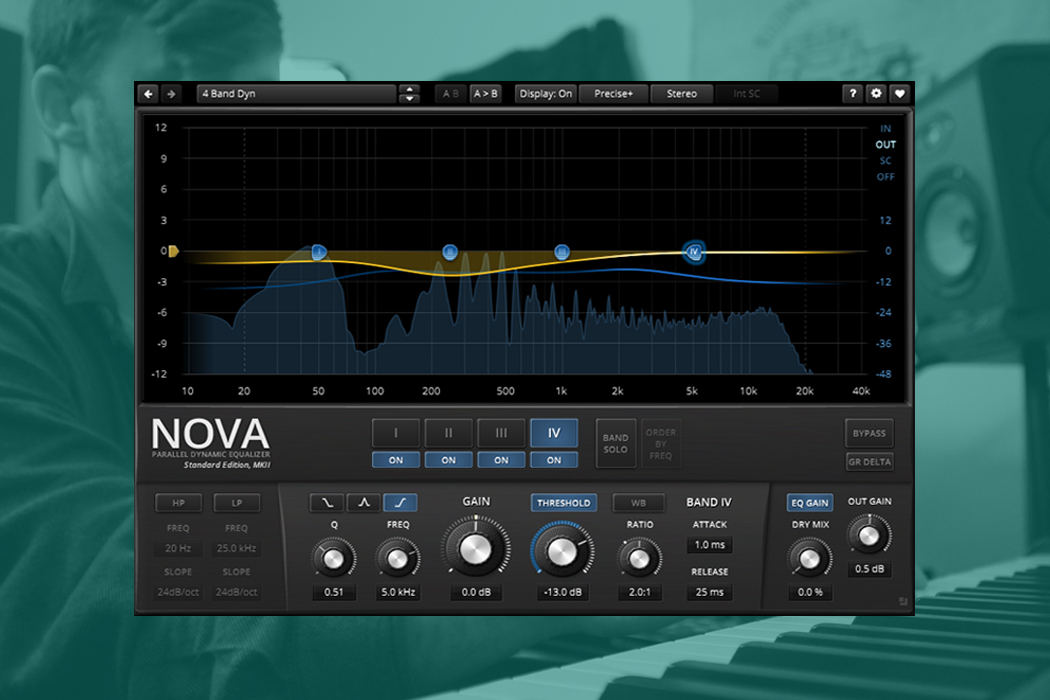The height and width of the screenshot is (700, 1050).
Task: Select band III tab
Action: pos(501,433)
